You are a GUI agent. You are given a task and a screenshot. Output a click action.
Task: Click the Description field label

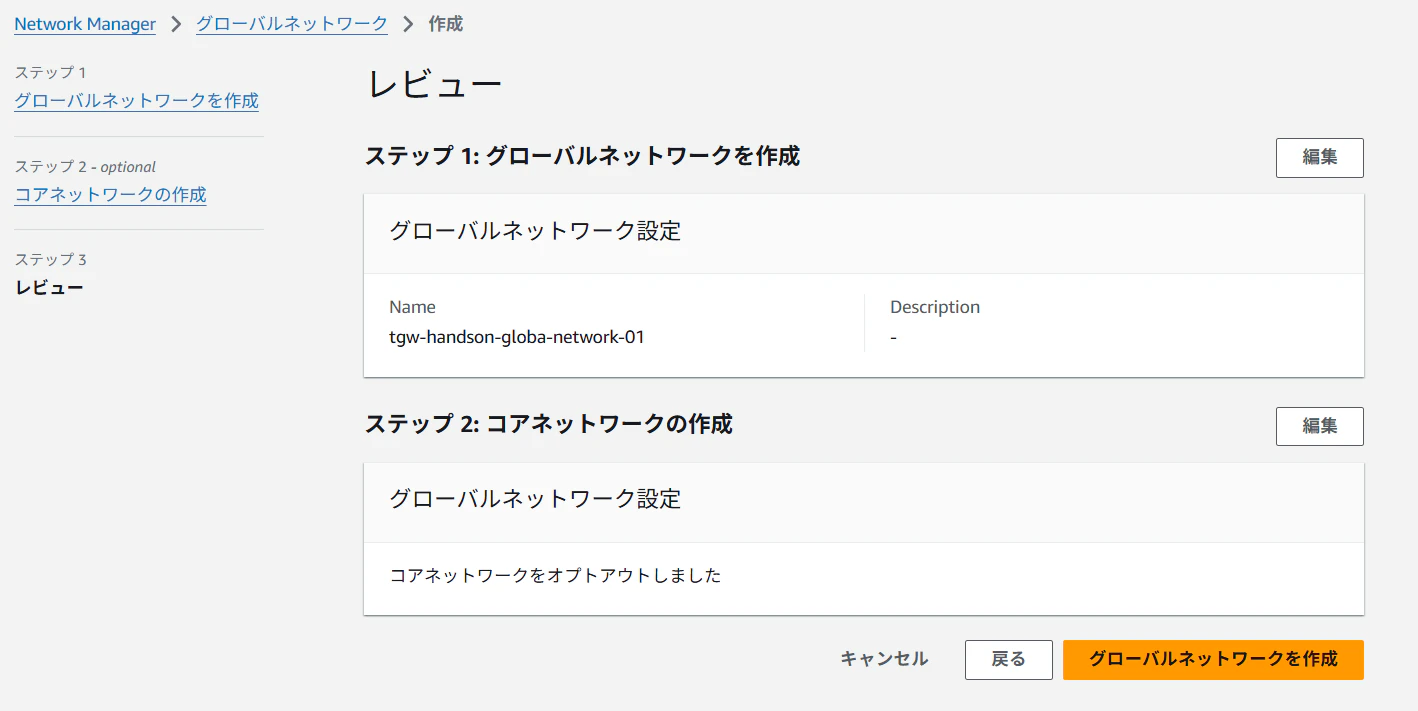(935, 307)
